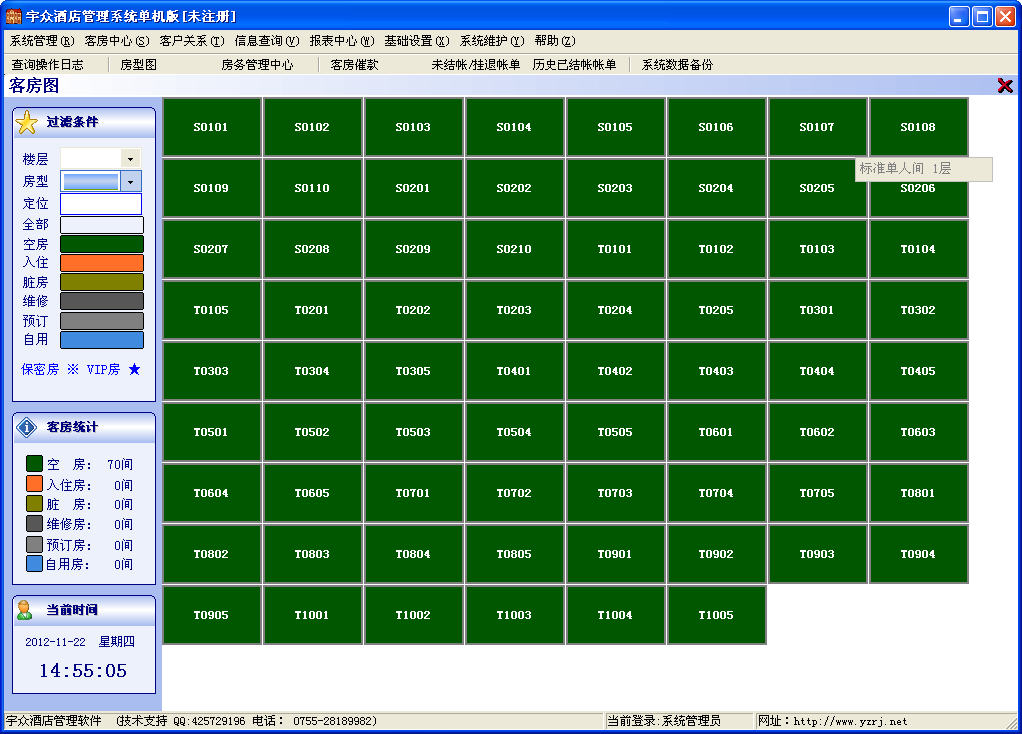Select the blue 自用 filter swatch
Screen dimensions: 1022x734
(101, 340)
